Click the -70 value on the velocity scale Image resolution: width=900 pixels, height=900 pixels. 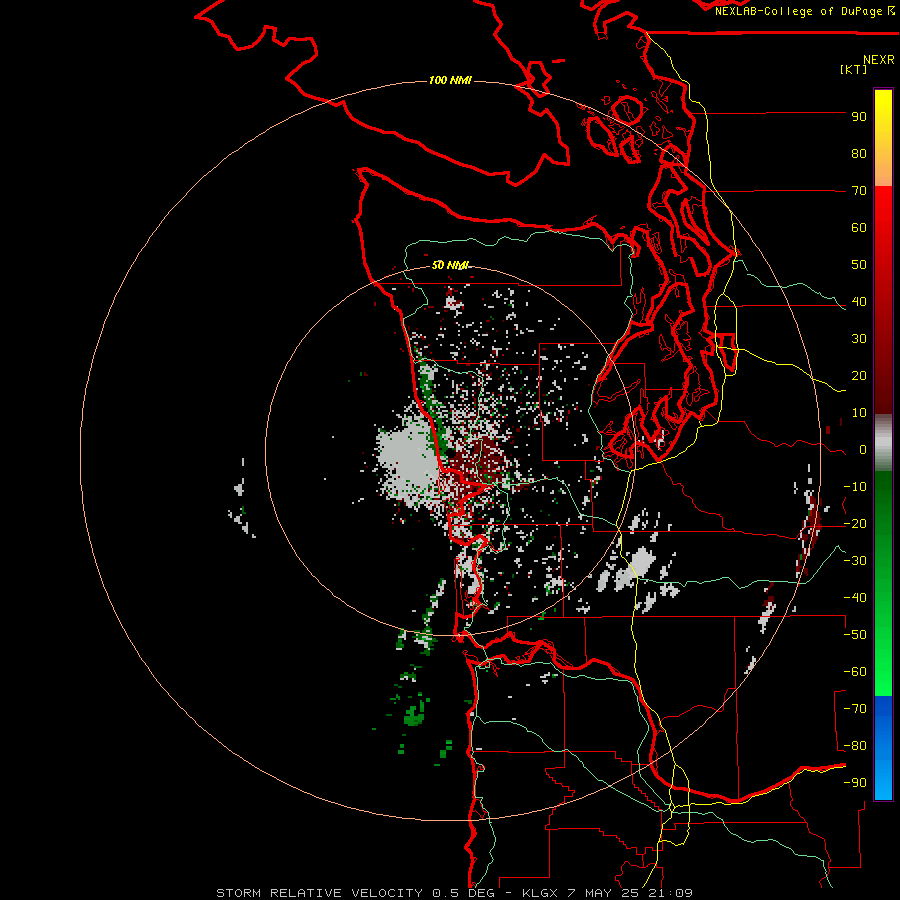point(855,709)
